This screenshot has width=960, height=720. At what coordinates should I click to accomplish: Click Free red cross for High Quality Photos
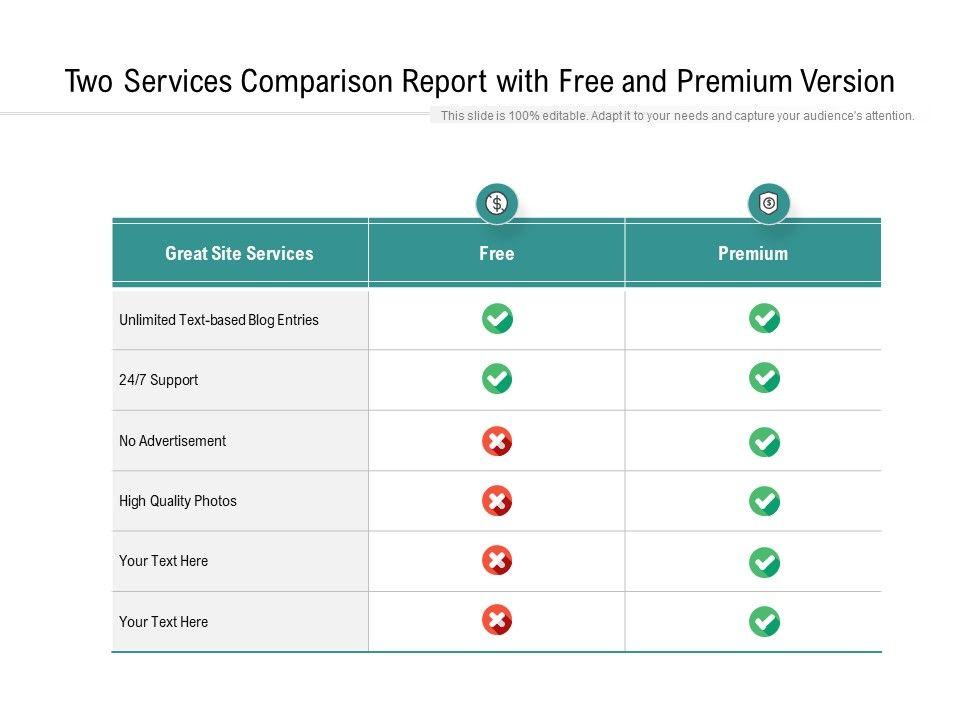pos(497,501)
